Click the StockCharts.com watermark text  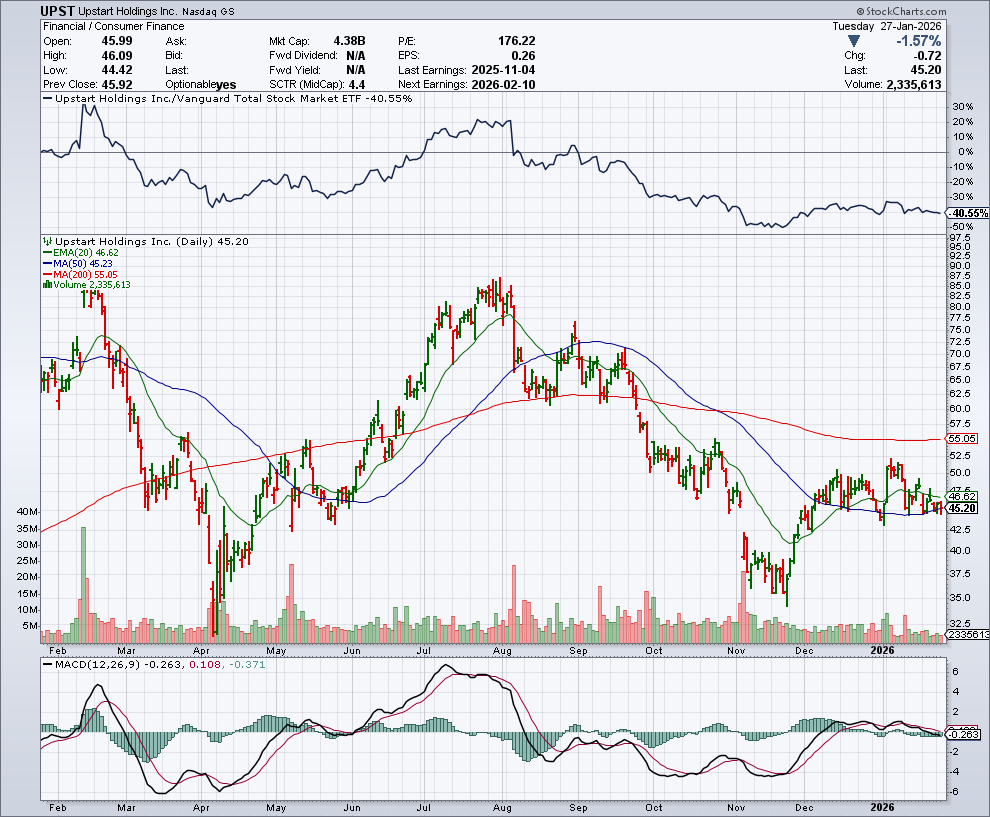point(901,11)
